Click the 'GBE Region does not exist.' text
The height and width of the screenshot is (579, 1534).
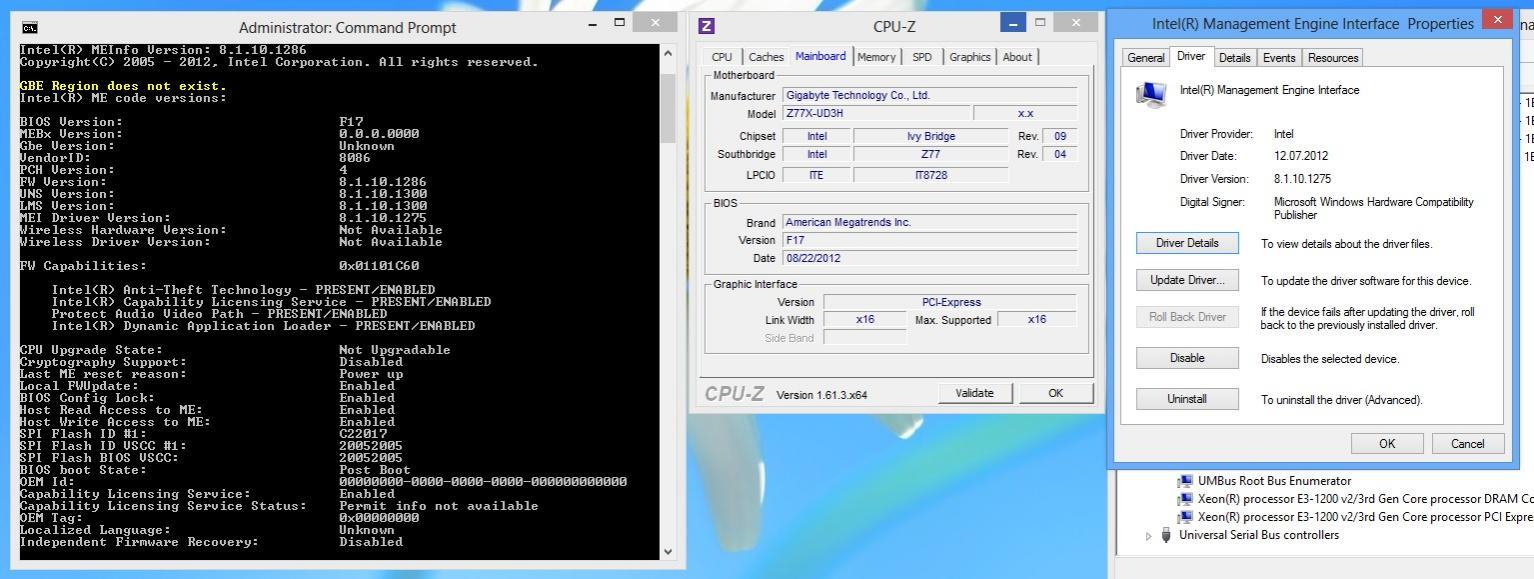[123, 86]
